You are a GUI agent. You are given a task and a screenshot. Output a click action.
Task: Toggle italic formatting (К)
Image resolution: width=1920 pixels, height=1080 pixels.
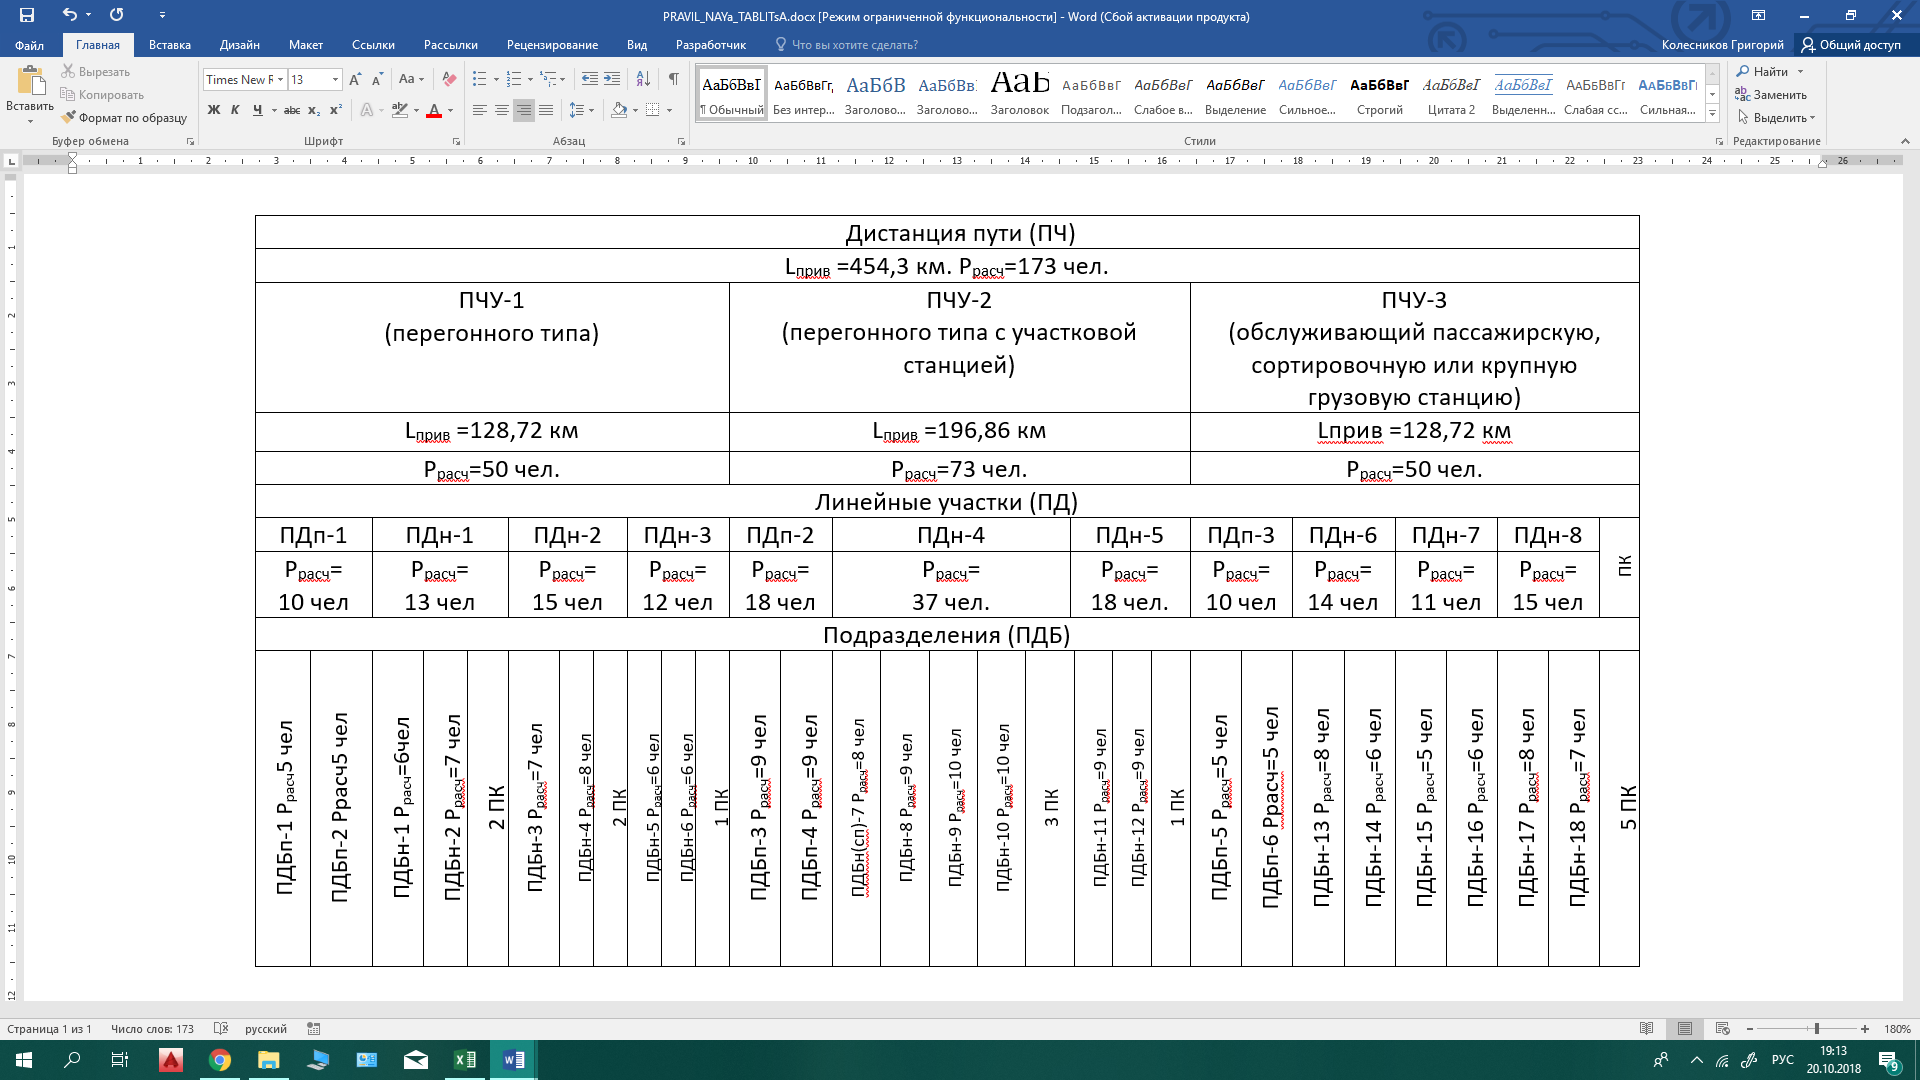(x=235, y=110)
